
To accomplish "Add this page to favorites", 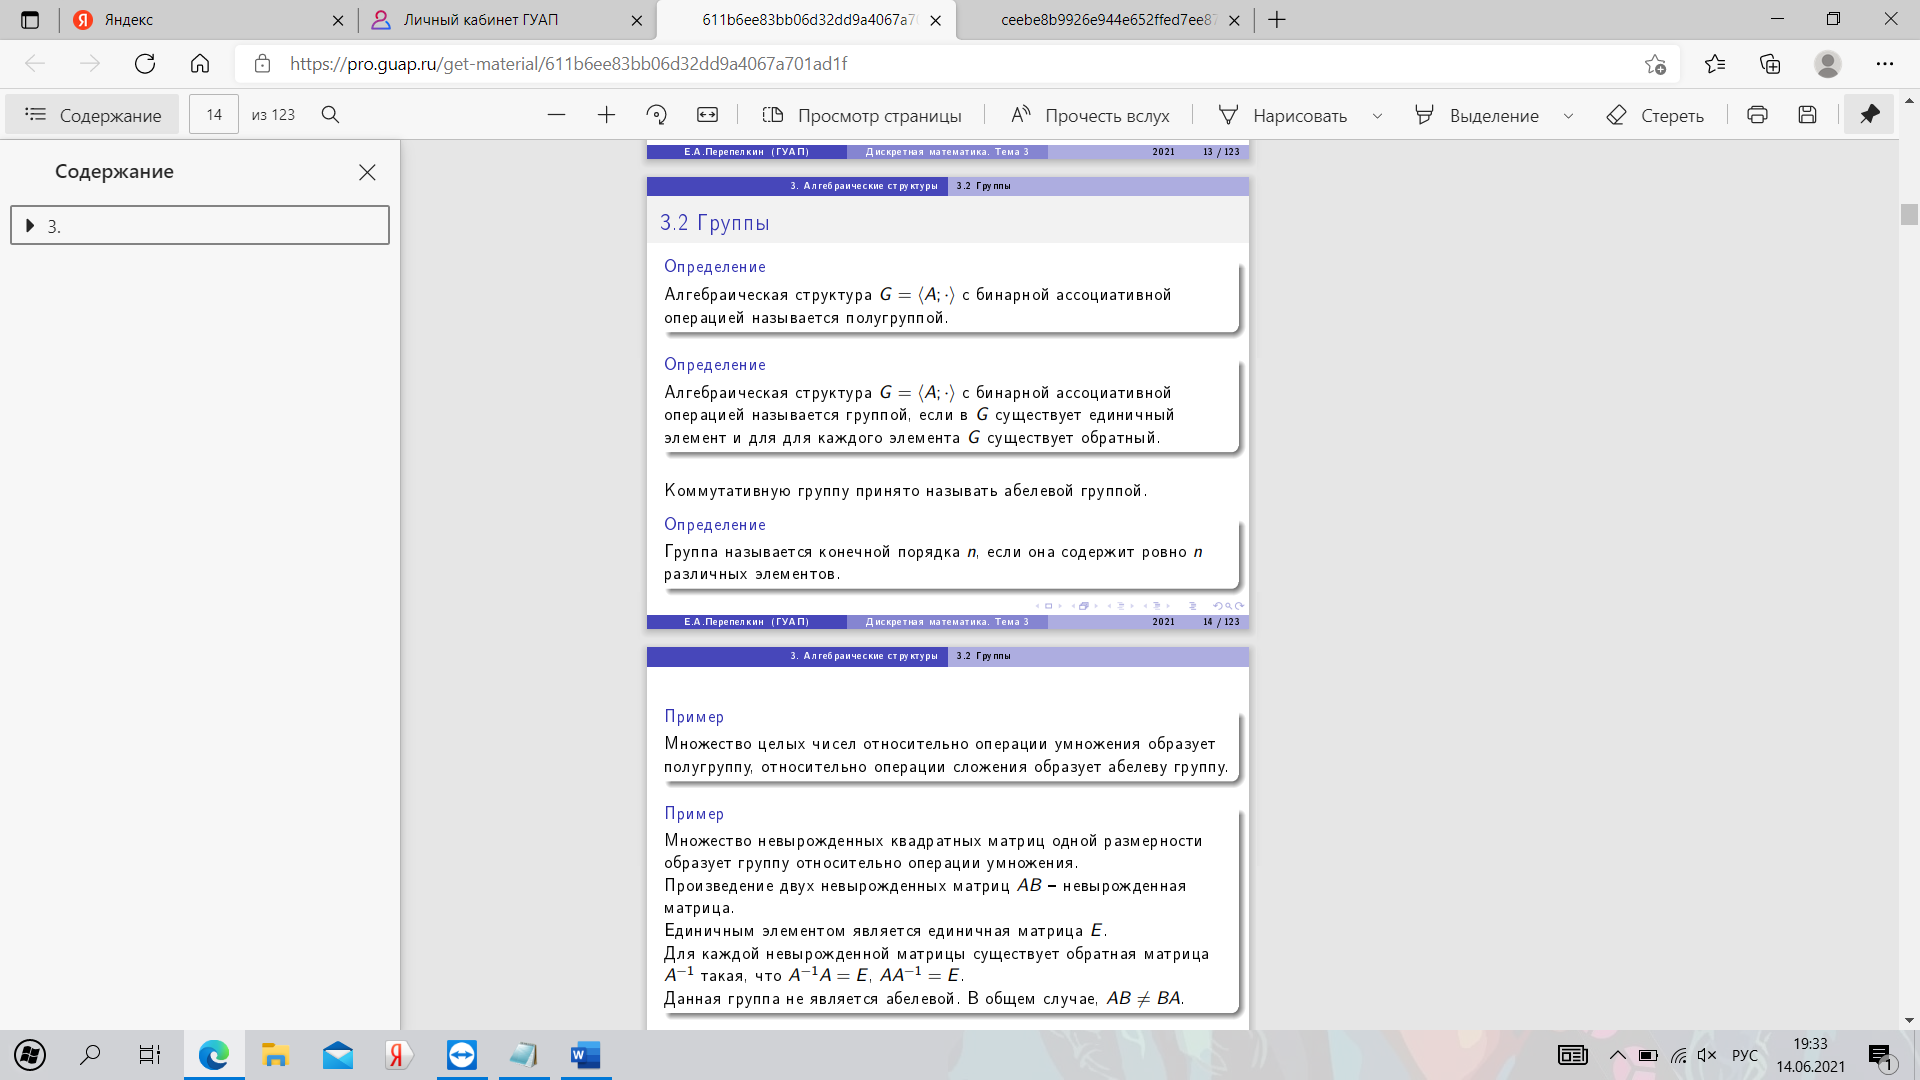I will (x=1655, y=64).
